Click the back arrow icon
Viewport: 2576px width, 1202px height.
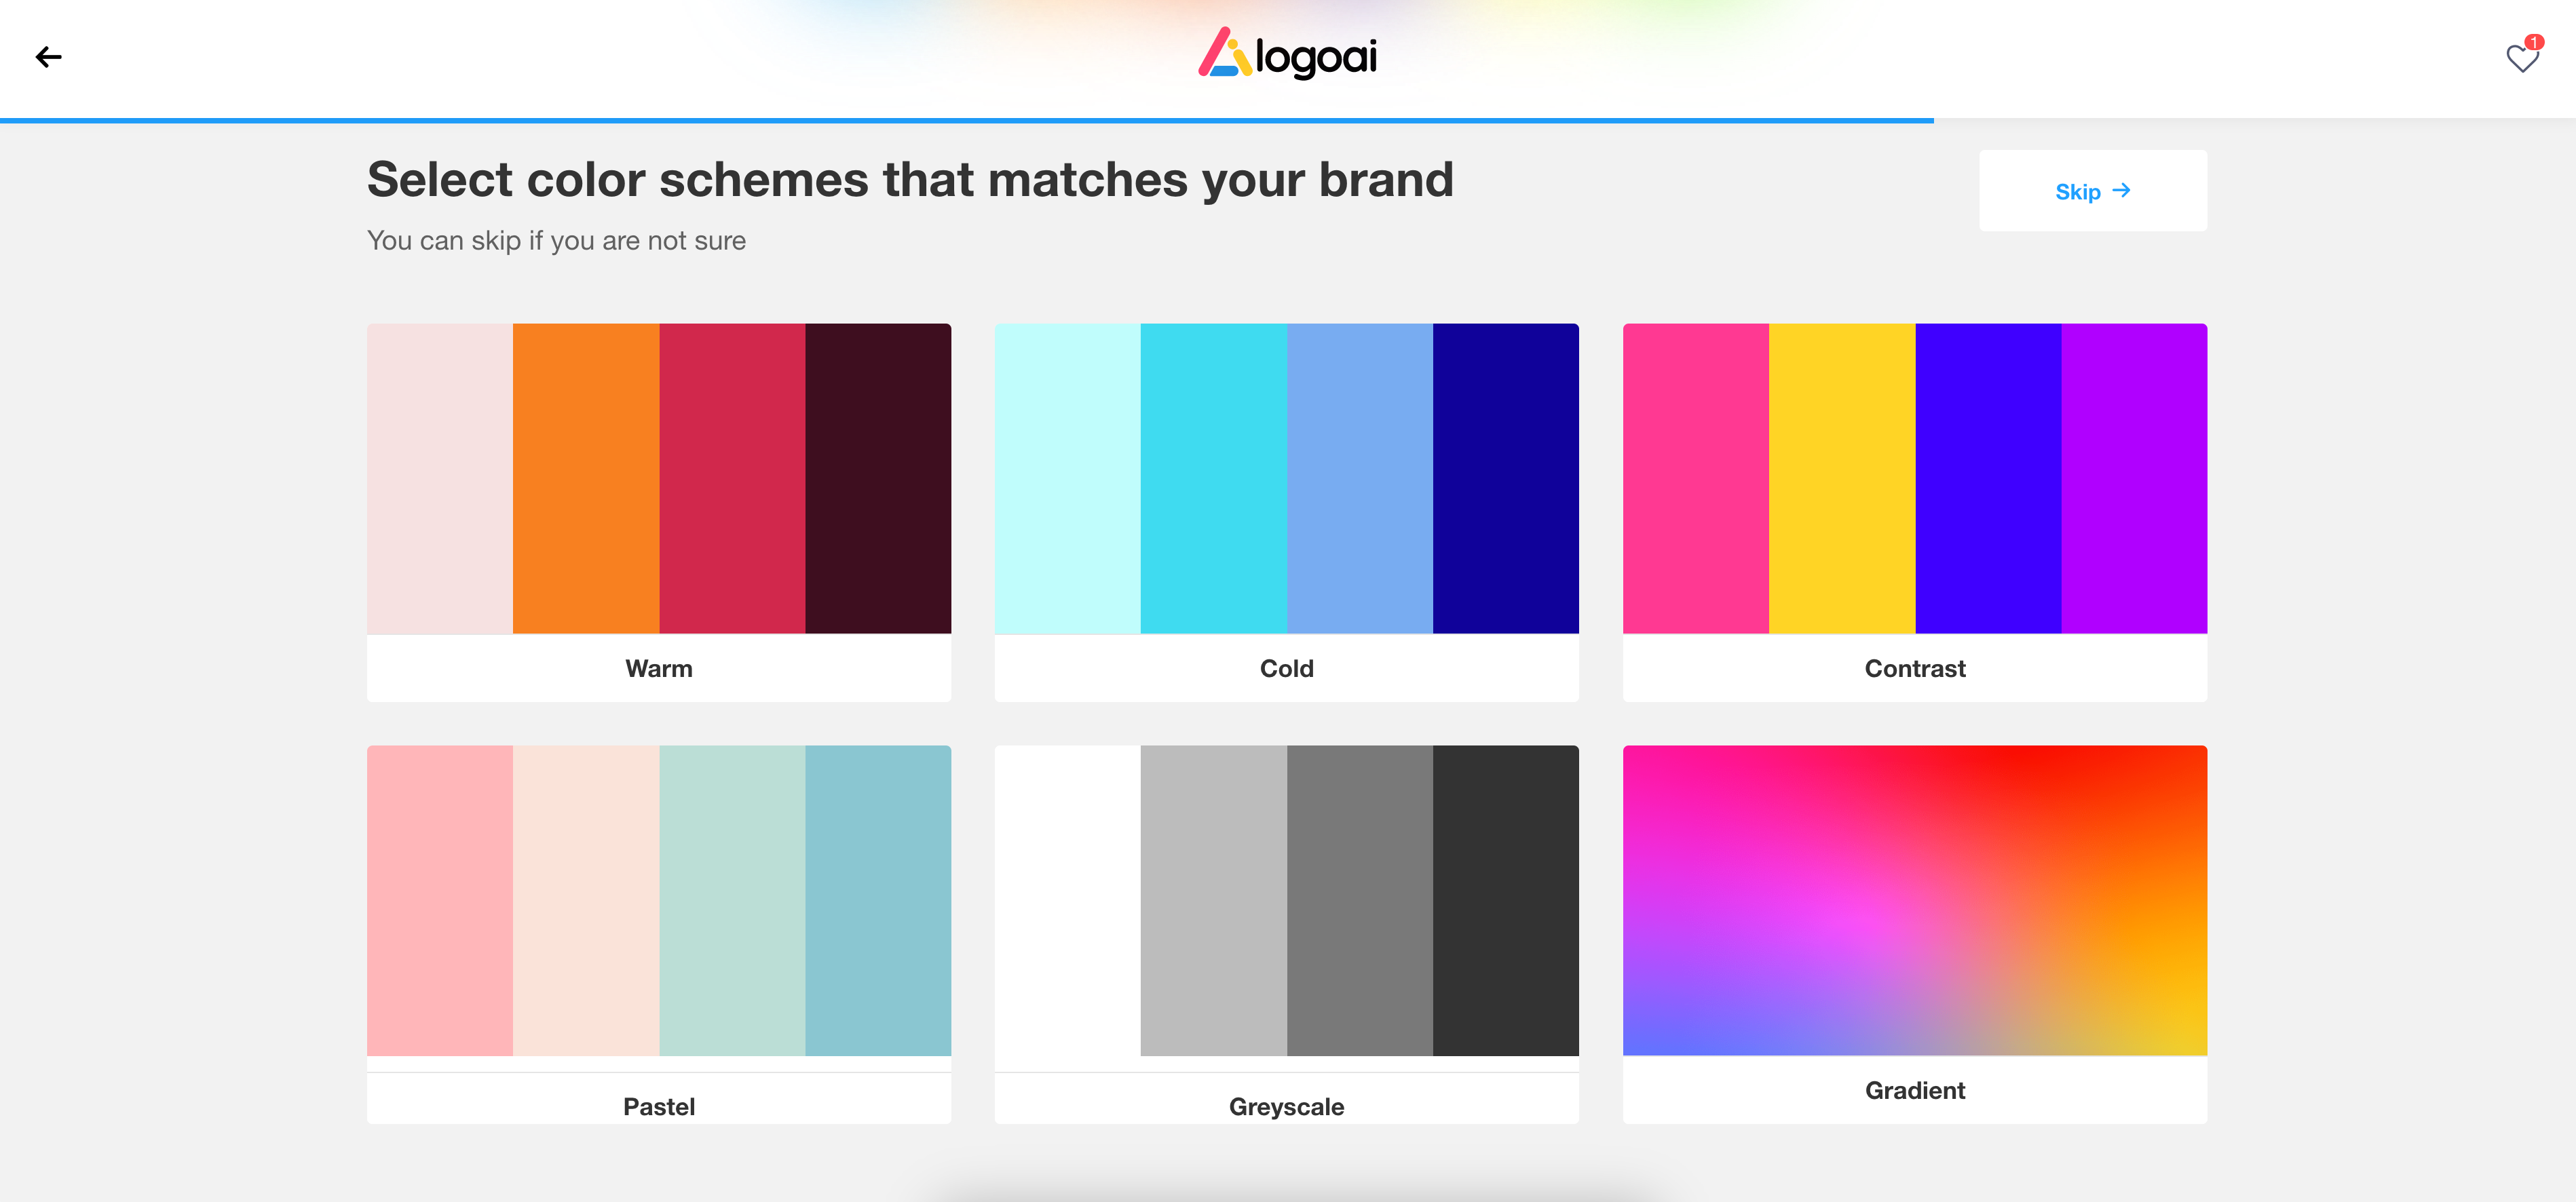[48, 57]
